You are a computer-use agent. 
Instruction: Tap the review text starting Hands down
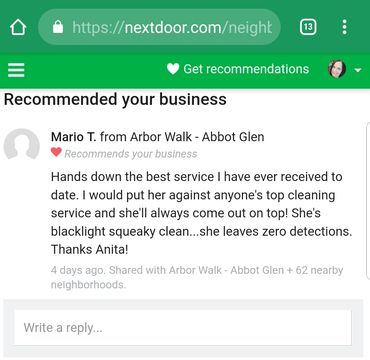(201, 213)
